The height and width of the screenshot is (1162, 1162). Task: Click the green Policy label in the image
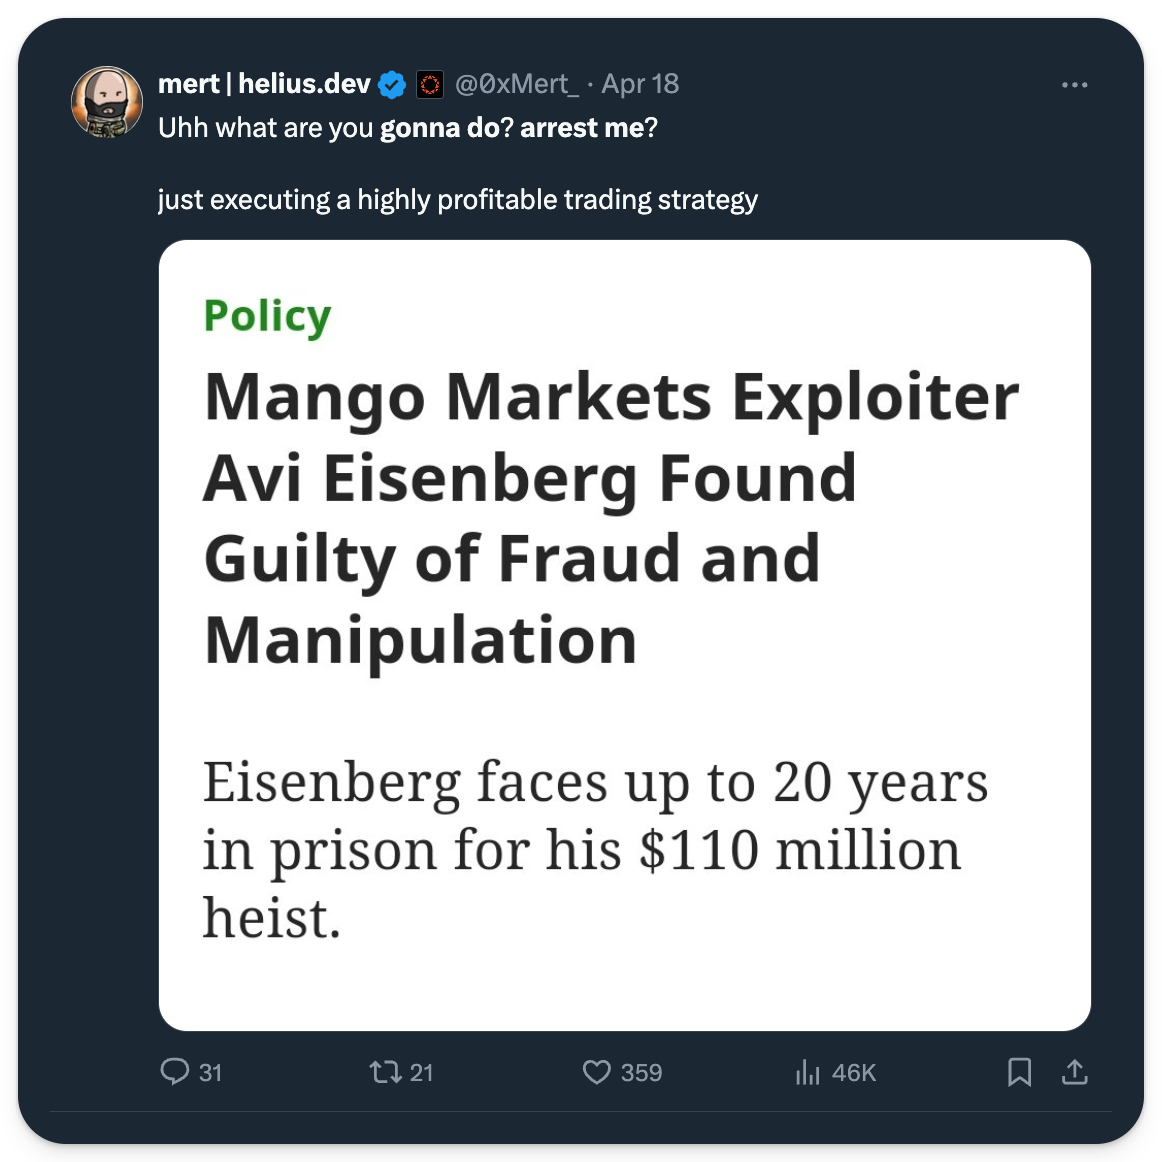tap(267, 316)
